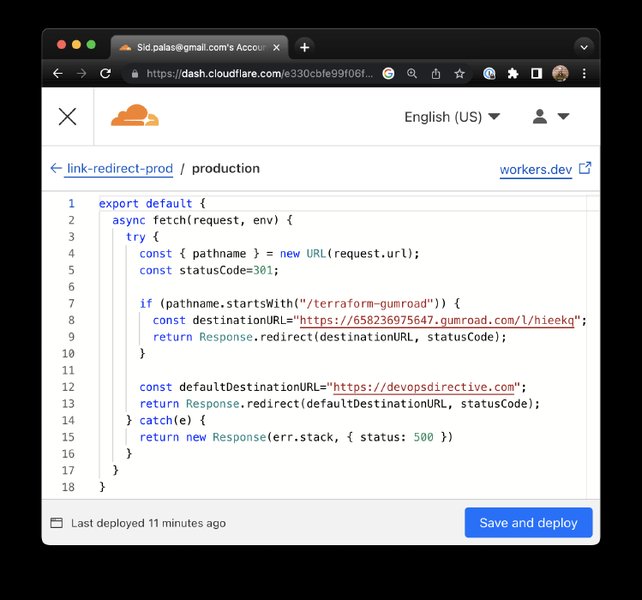Click the external link icon beside workers.dev
642x600 pixels.
point(585,168)
